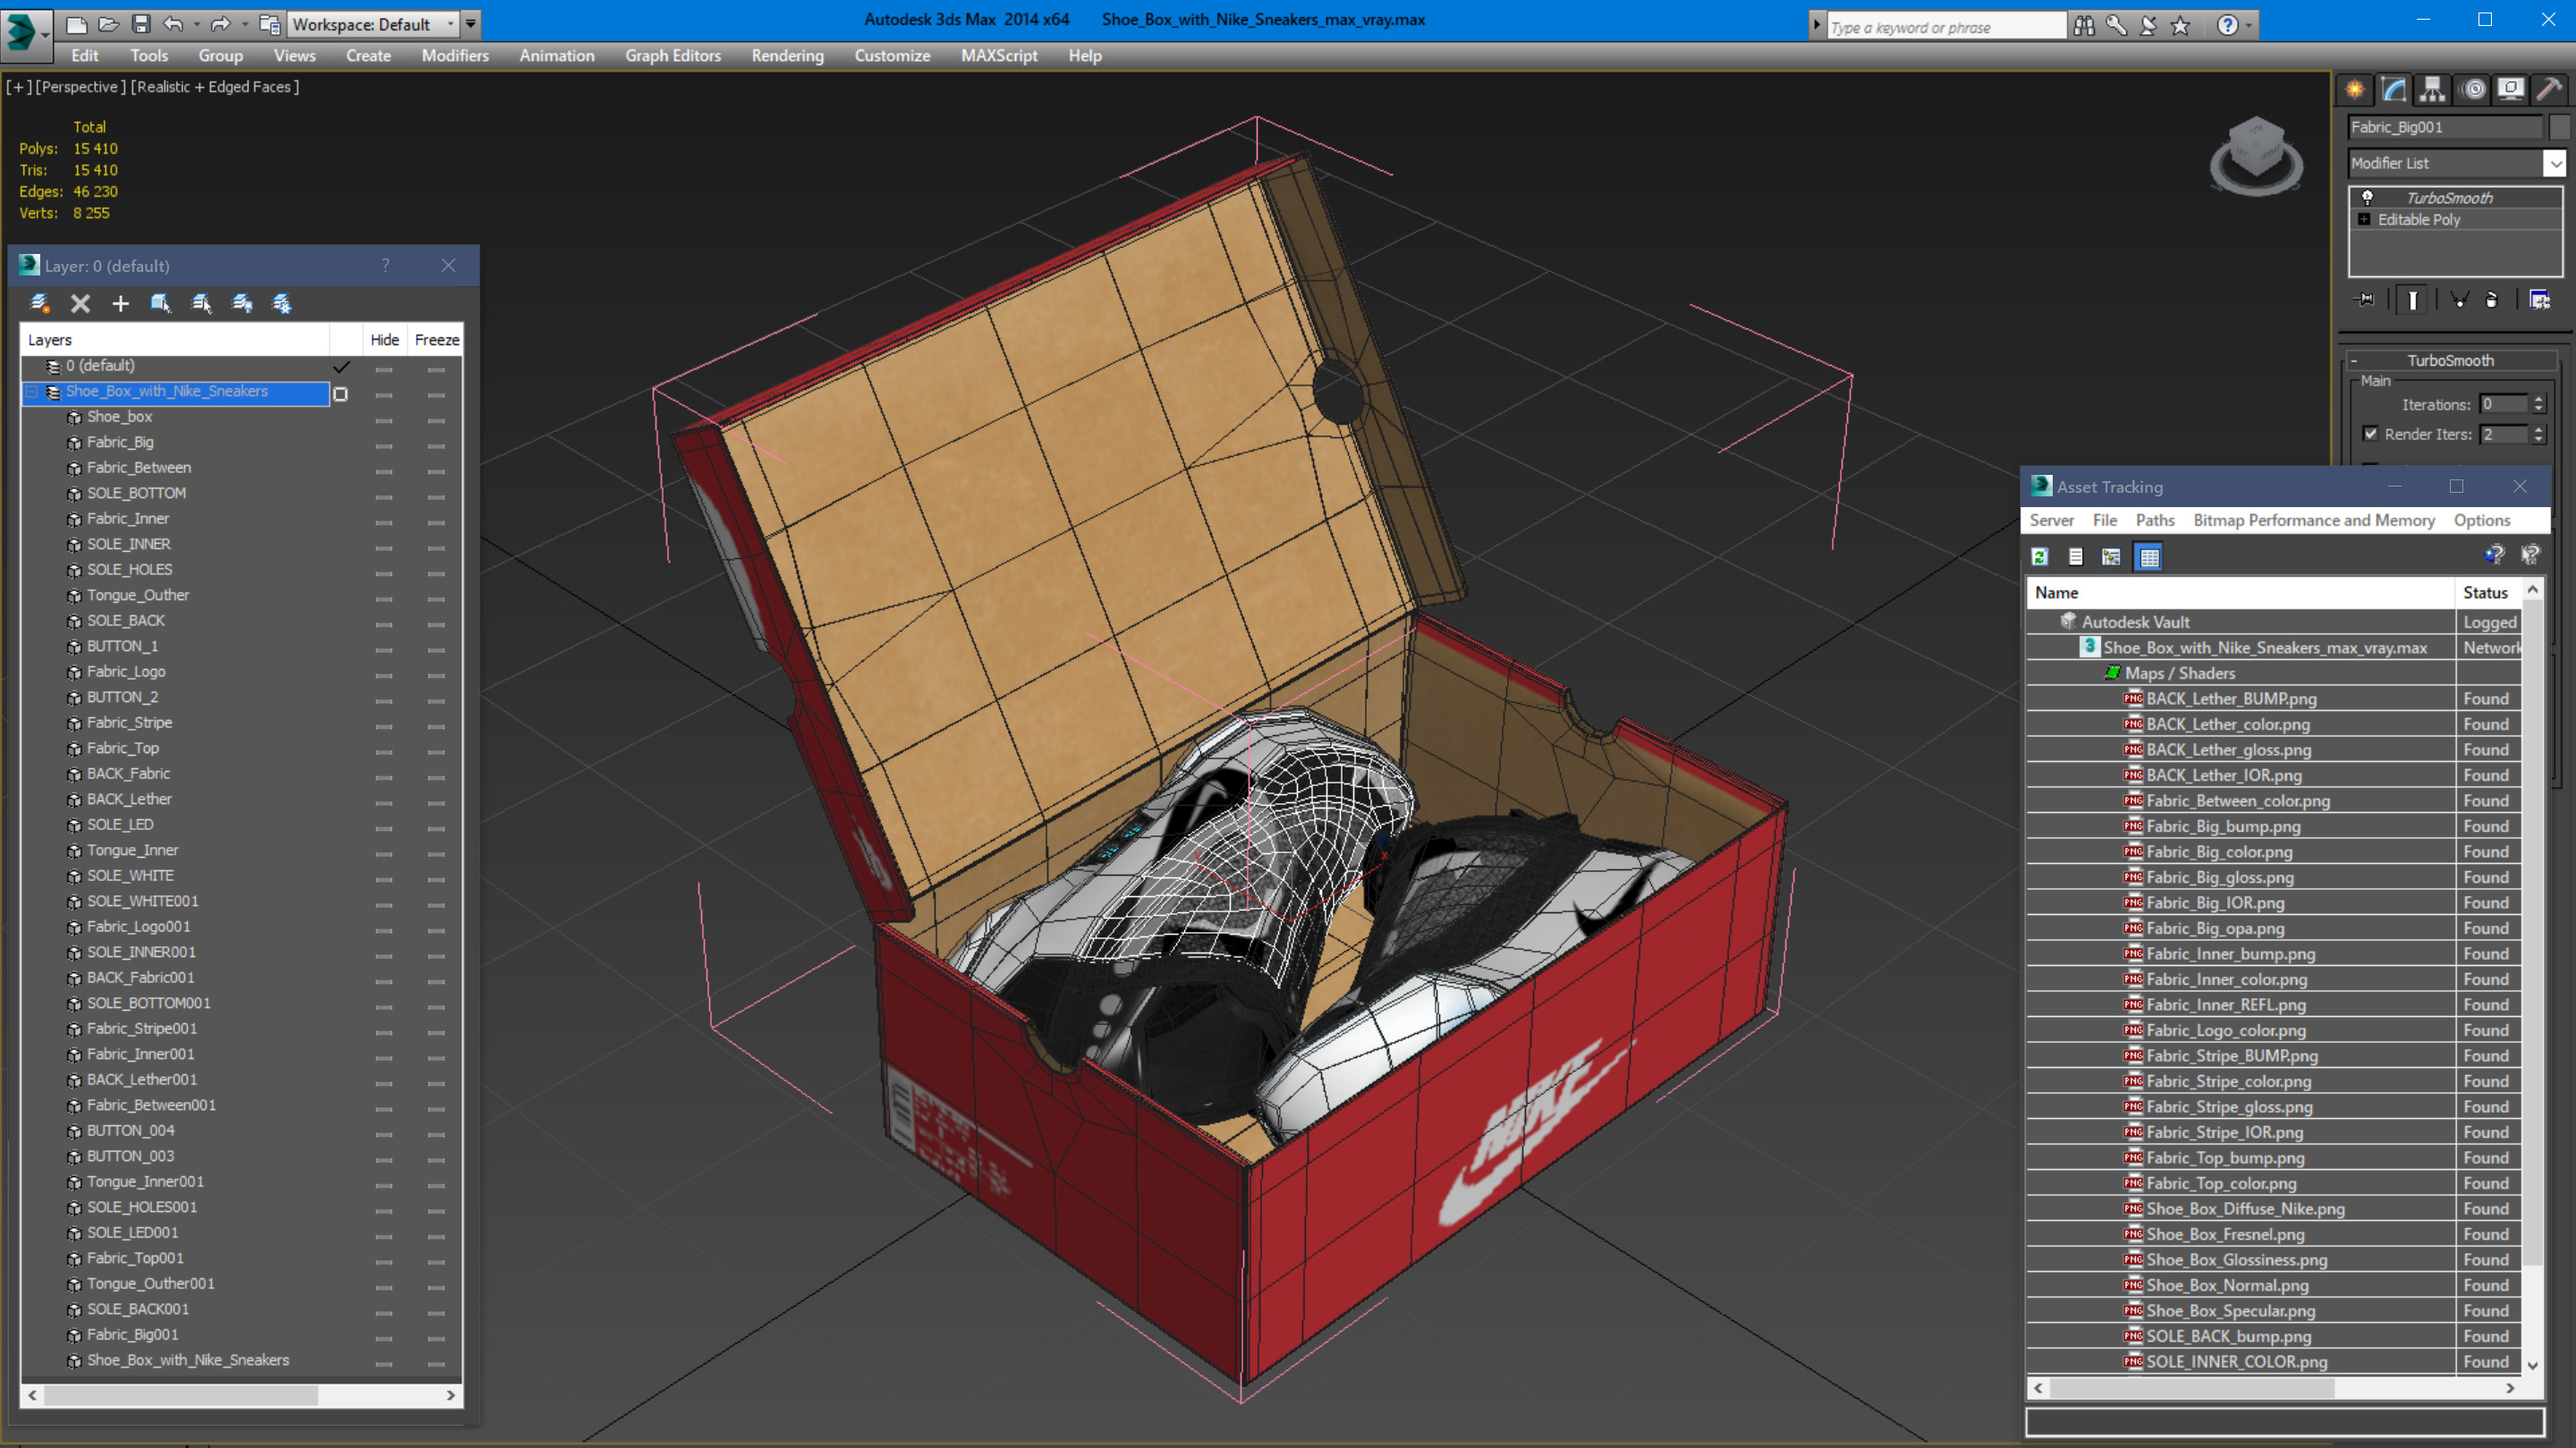Click the [+] viewport general menu label
Image resolution: width=2576 pixels, height=1448 pixels.
(x=18, y=87)
